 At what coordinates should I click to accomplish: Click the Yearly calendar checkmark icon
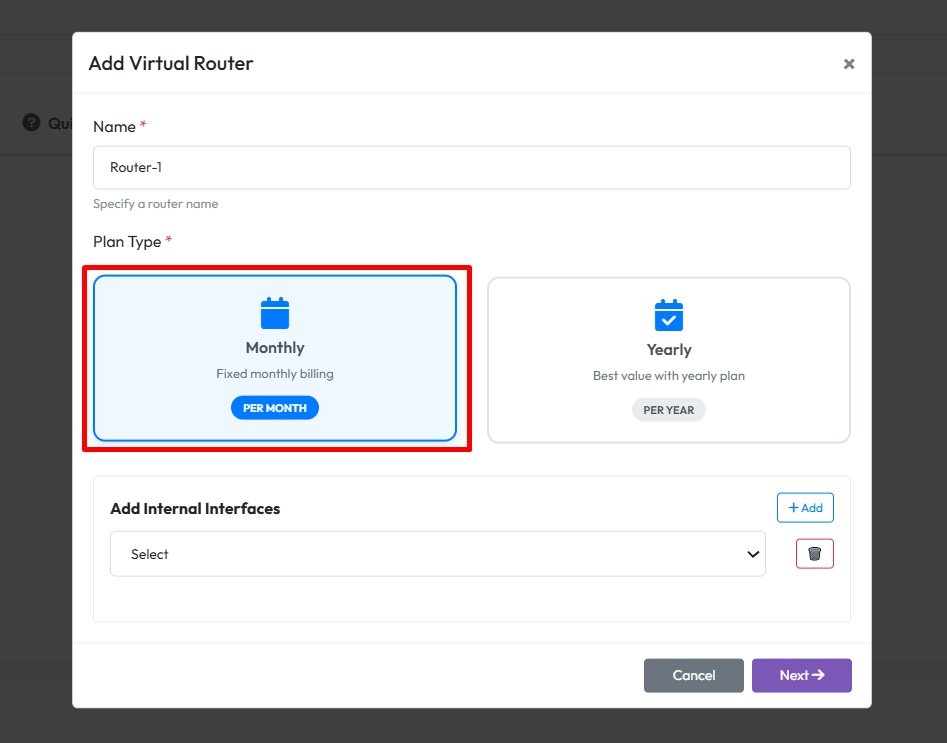pos(668,316)
